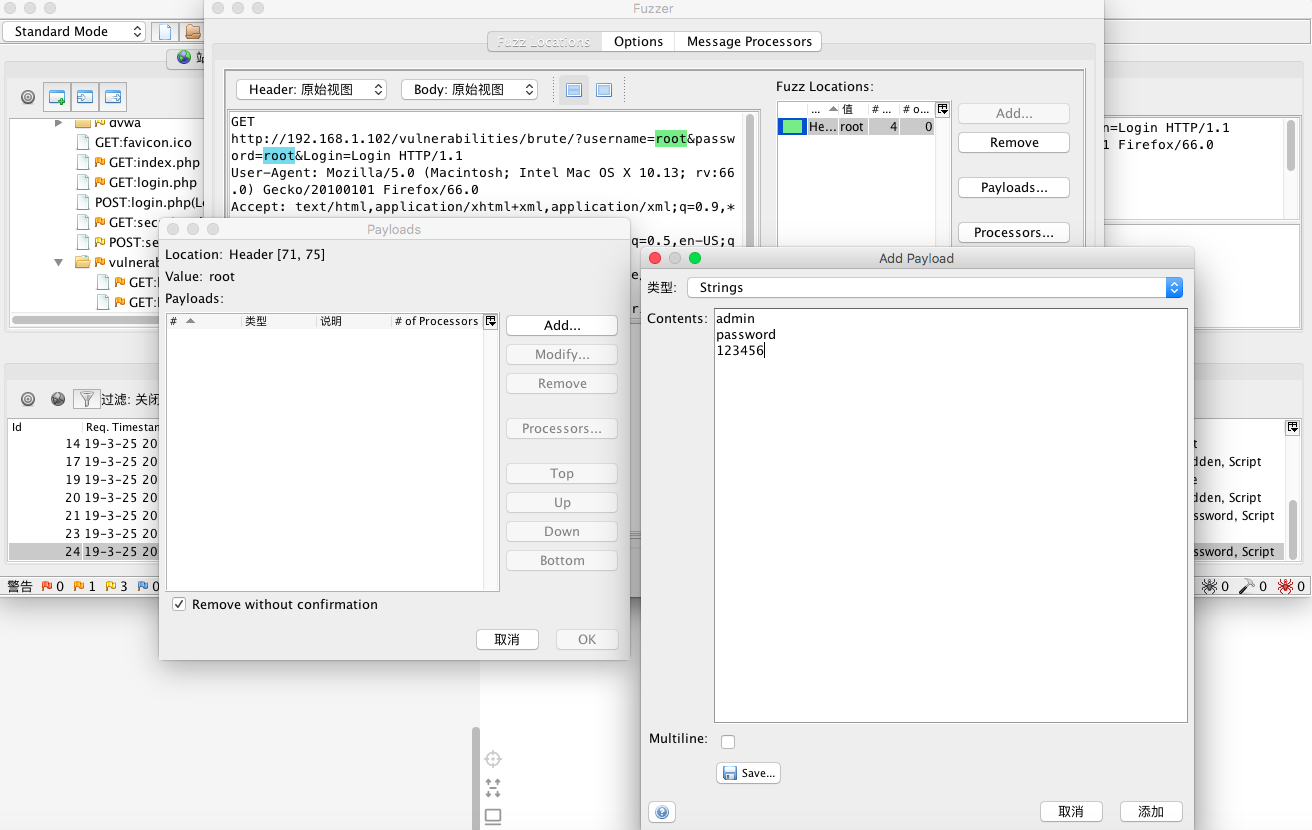Click the globe icon above the history panel

coord(57,398)
